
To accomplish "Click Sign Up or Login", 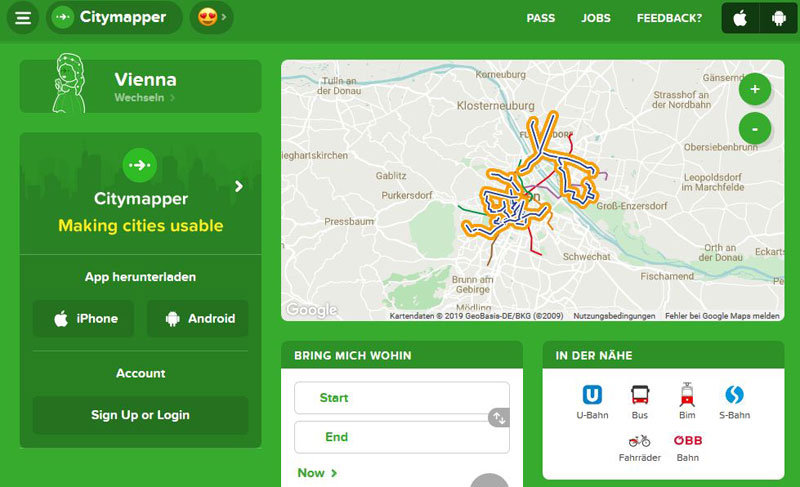I will (140, 415).
